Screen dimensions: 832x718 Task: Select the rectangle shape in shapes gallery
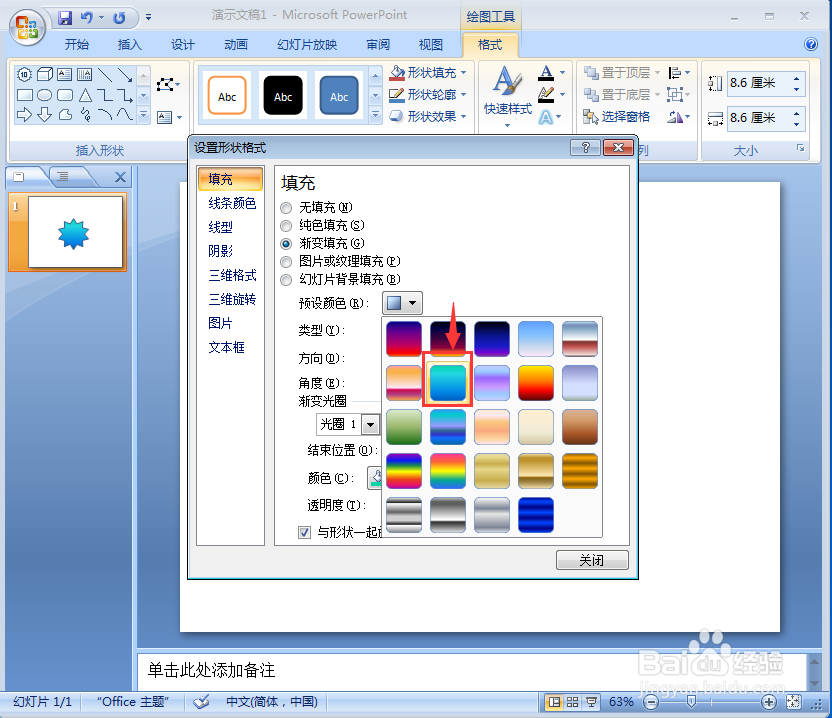[x=24, y=95]
